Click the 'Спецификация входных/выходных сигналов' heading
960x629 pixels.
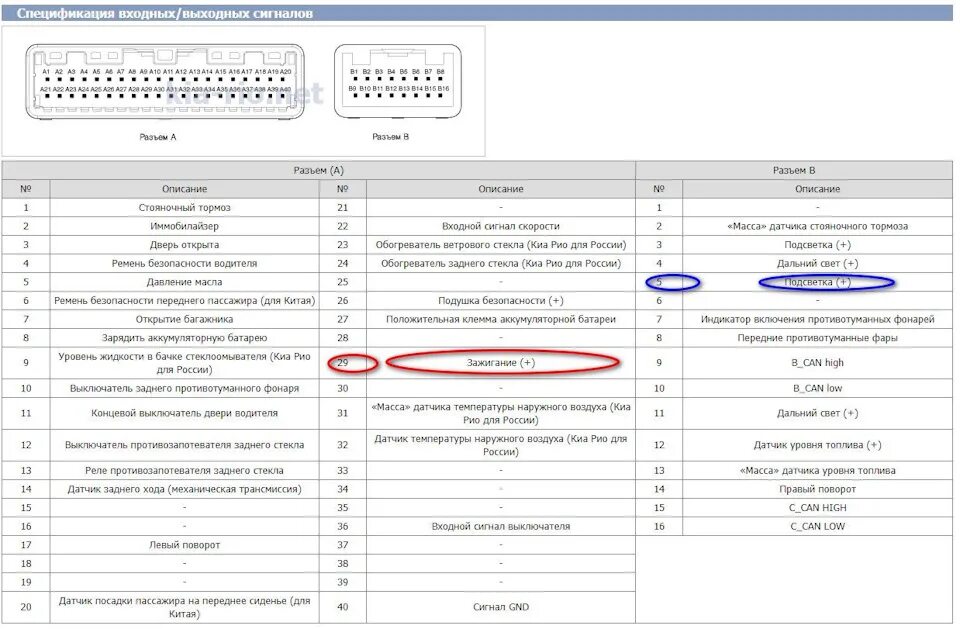(x=165, y=13)
